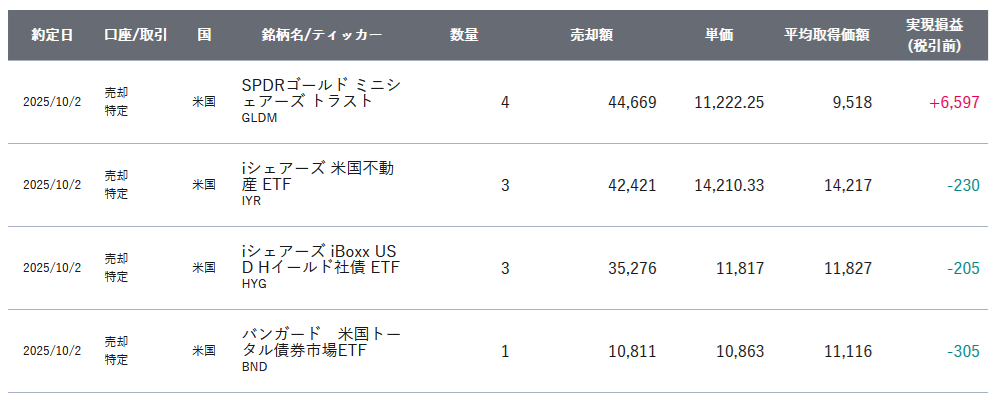Open SPDRゴールド ミニシェアーズ トラスト stock name
994x407 pixels.
[x=321, y=93]
